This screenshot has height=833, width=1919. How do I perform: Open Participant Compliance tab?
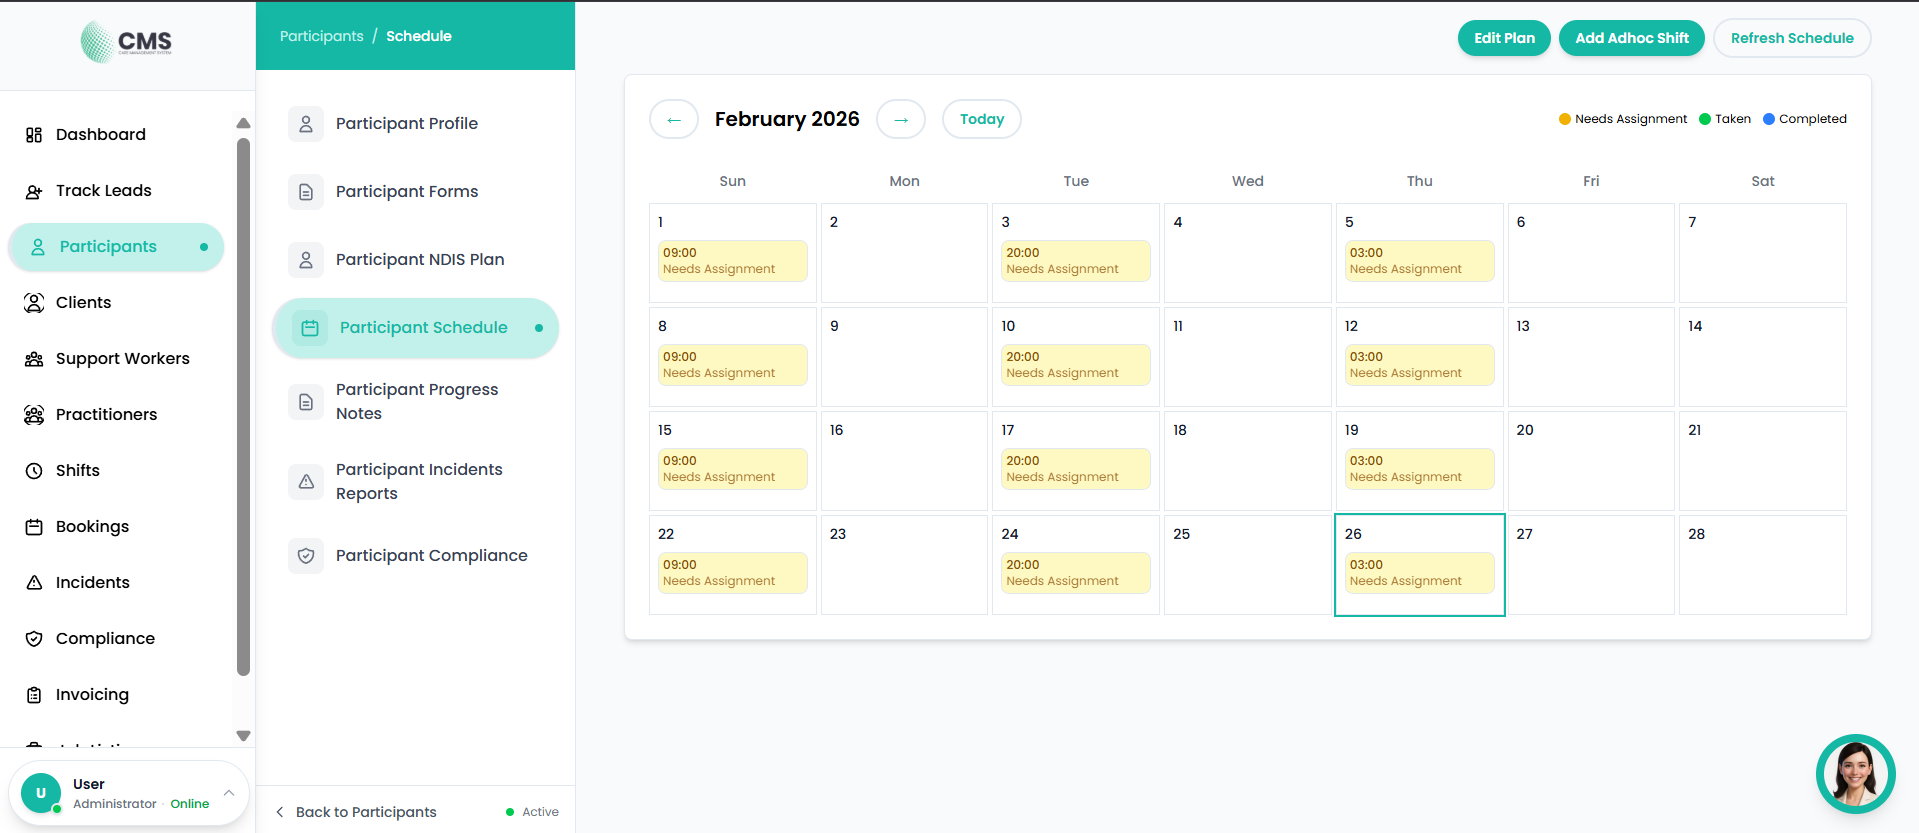point(415,556)
